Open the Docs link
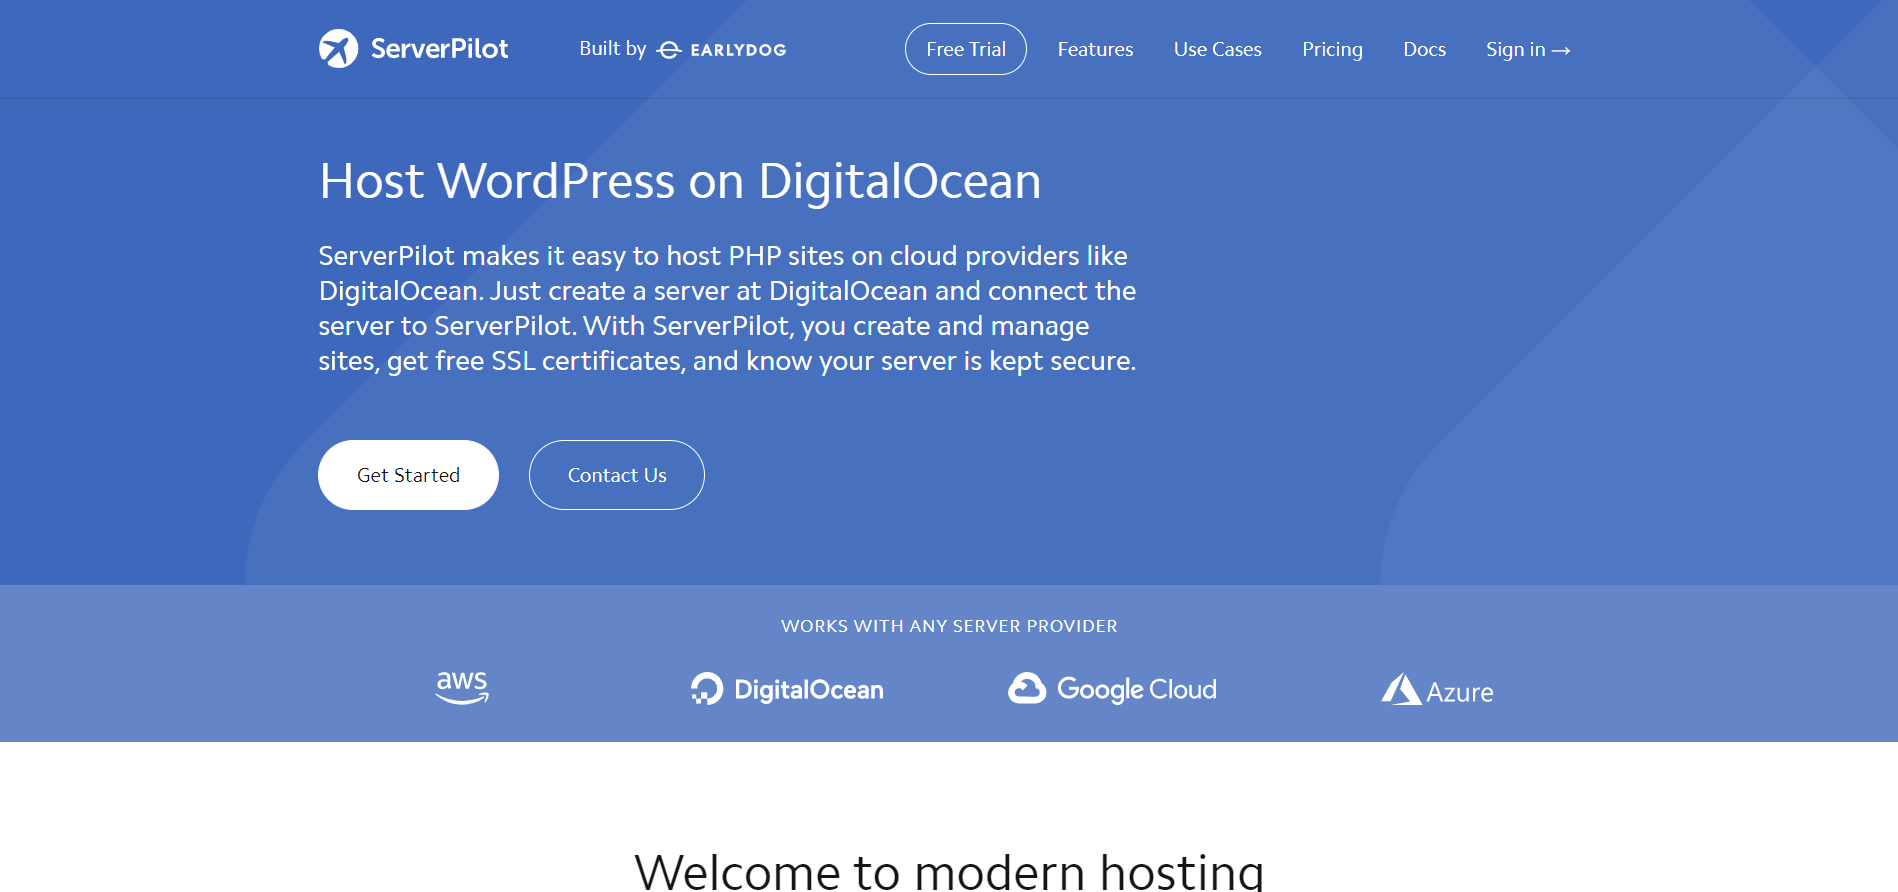1898x892 pixels. point(1424,49)
